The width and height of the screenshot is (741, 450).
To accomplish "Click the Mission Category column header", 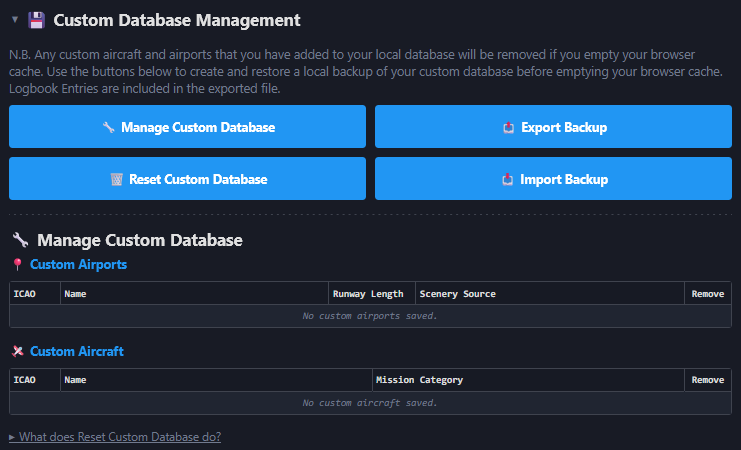I will [528, 380].
